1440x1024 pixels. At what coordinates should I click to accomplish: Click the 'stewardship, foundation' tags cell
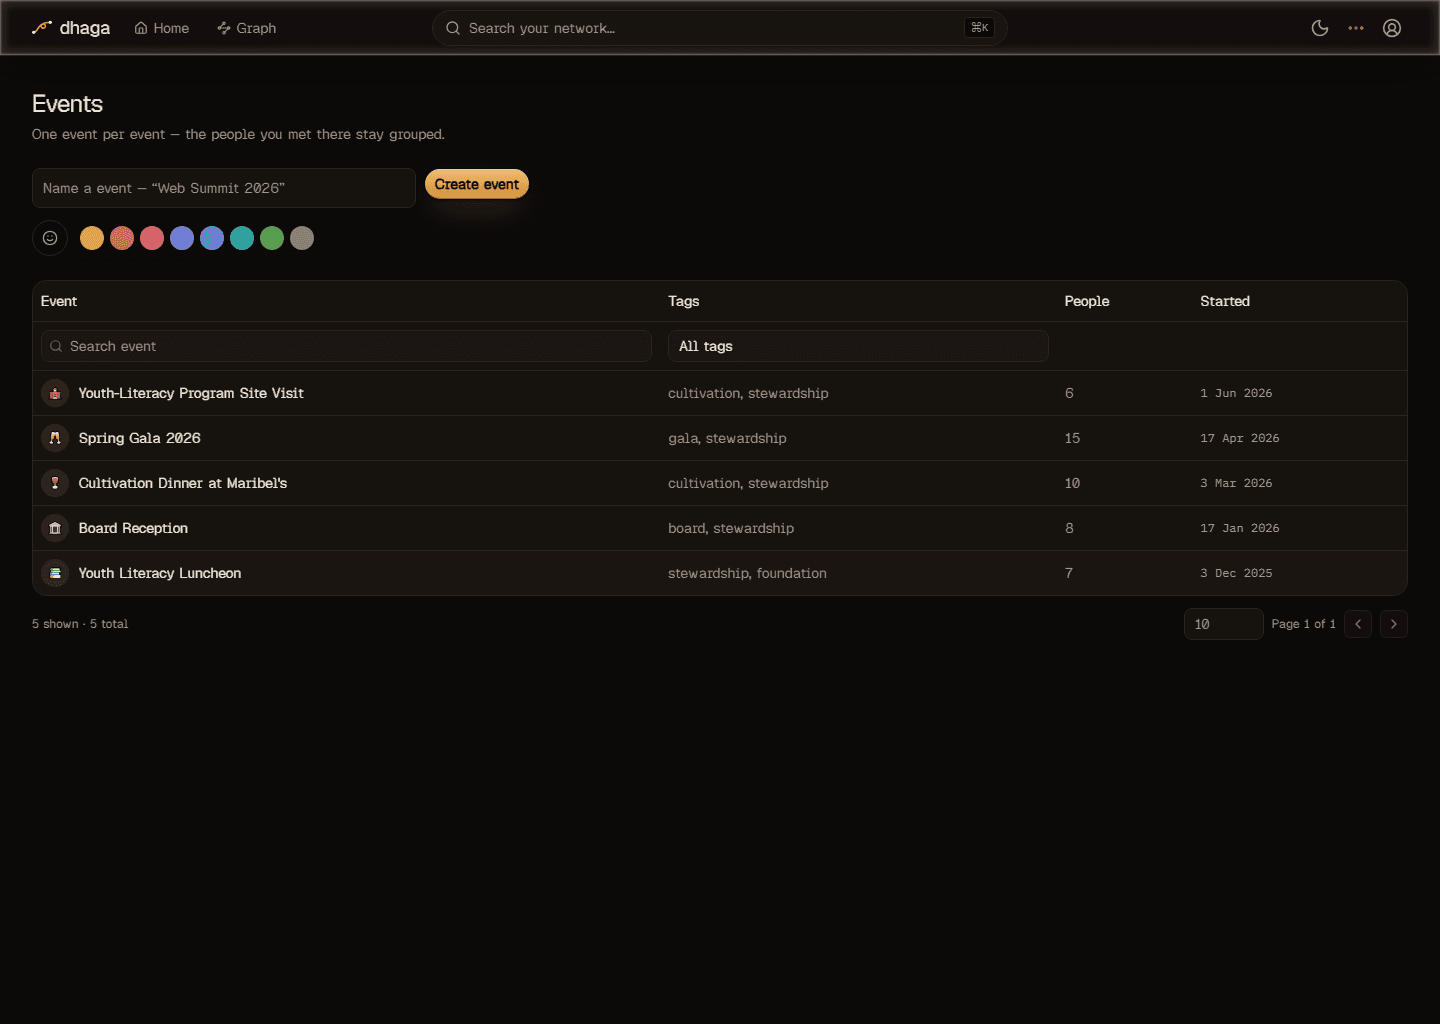click(747, 573)
